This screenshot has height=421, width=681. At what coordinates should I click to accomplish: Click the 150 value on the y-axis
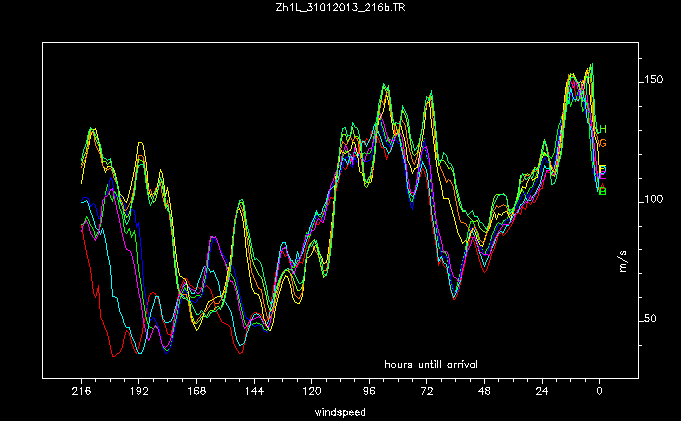tap(654, 79)
